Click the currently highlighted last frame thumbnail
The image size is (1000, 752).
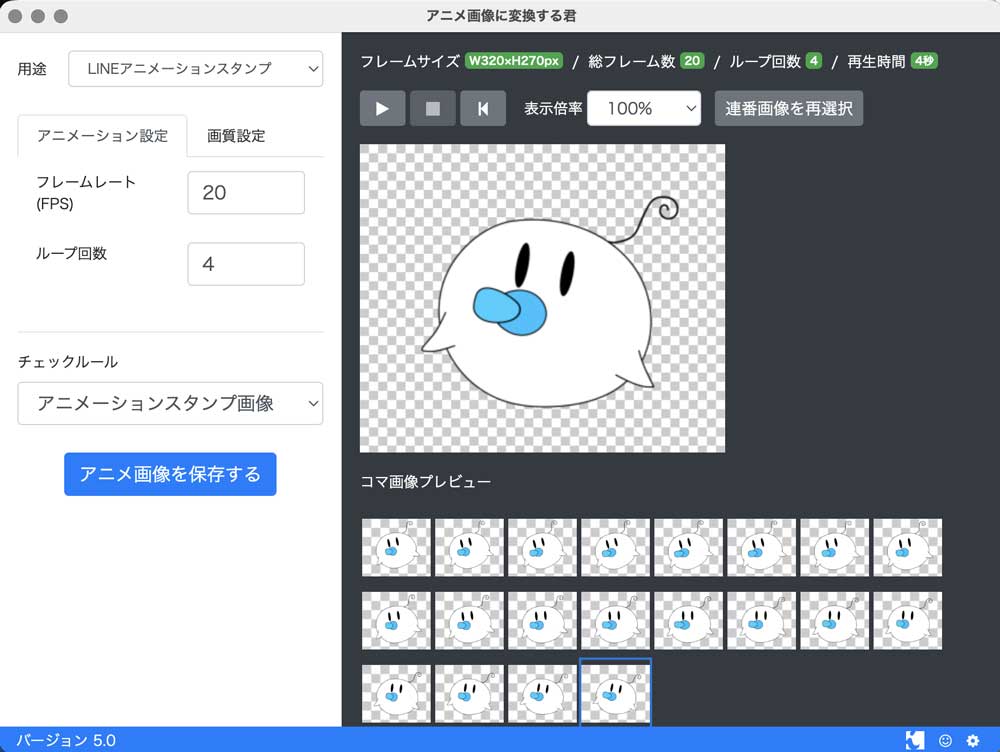615,692
